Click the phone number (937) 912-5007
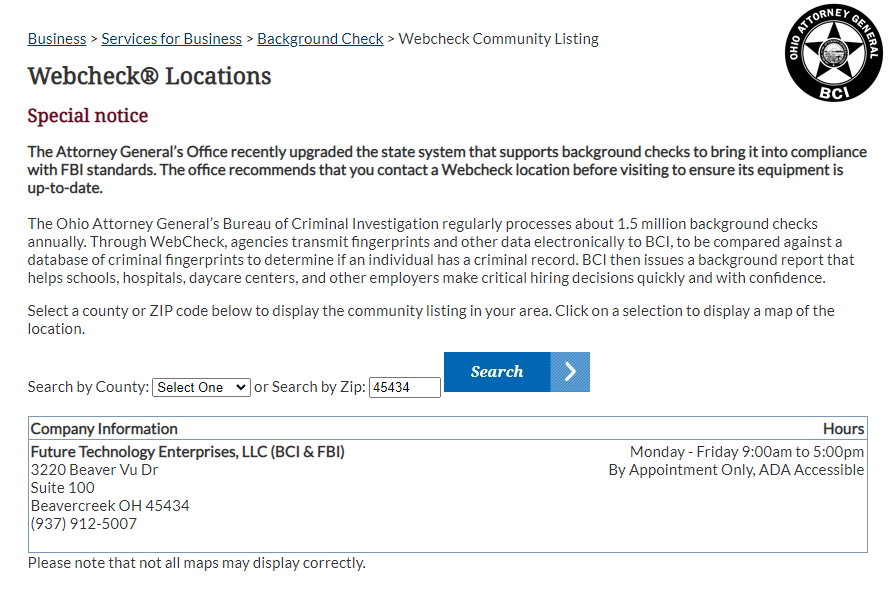Image resolution: width=893 pixels, height=591 pixels. point(84,524)
